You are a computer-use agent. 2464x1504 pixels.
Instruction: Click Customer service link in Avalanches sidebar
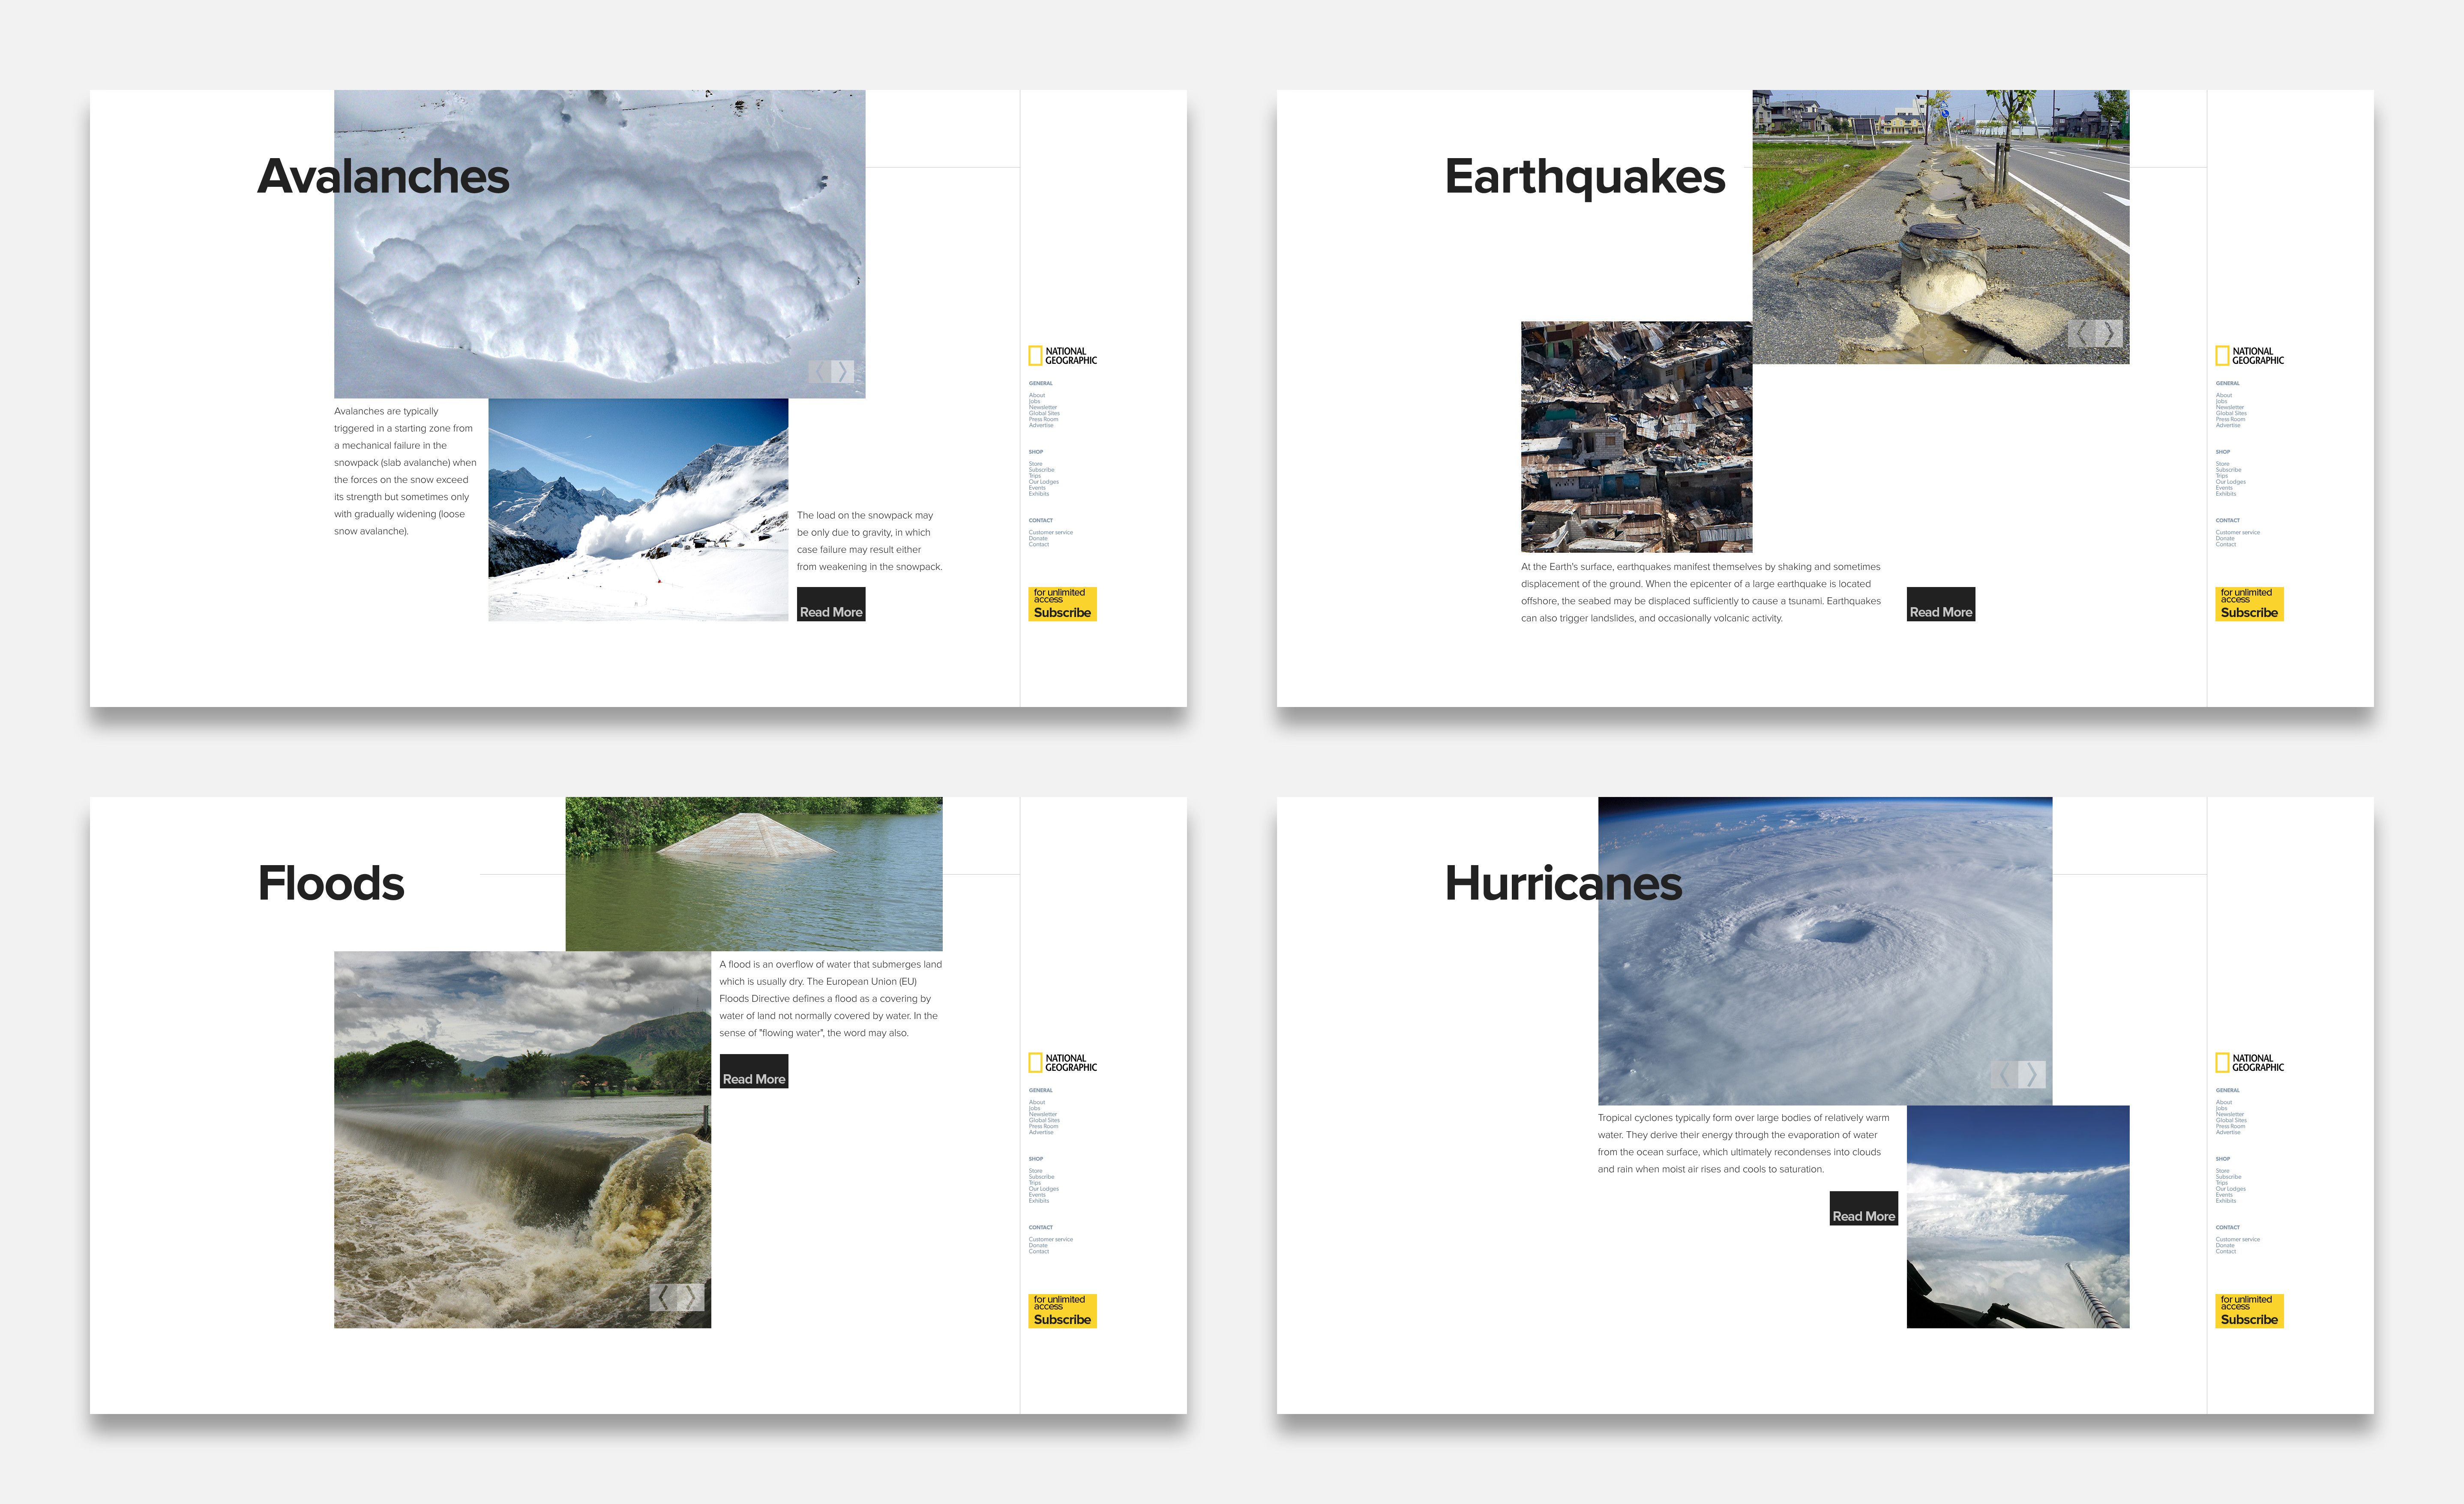1051,532
